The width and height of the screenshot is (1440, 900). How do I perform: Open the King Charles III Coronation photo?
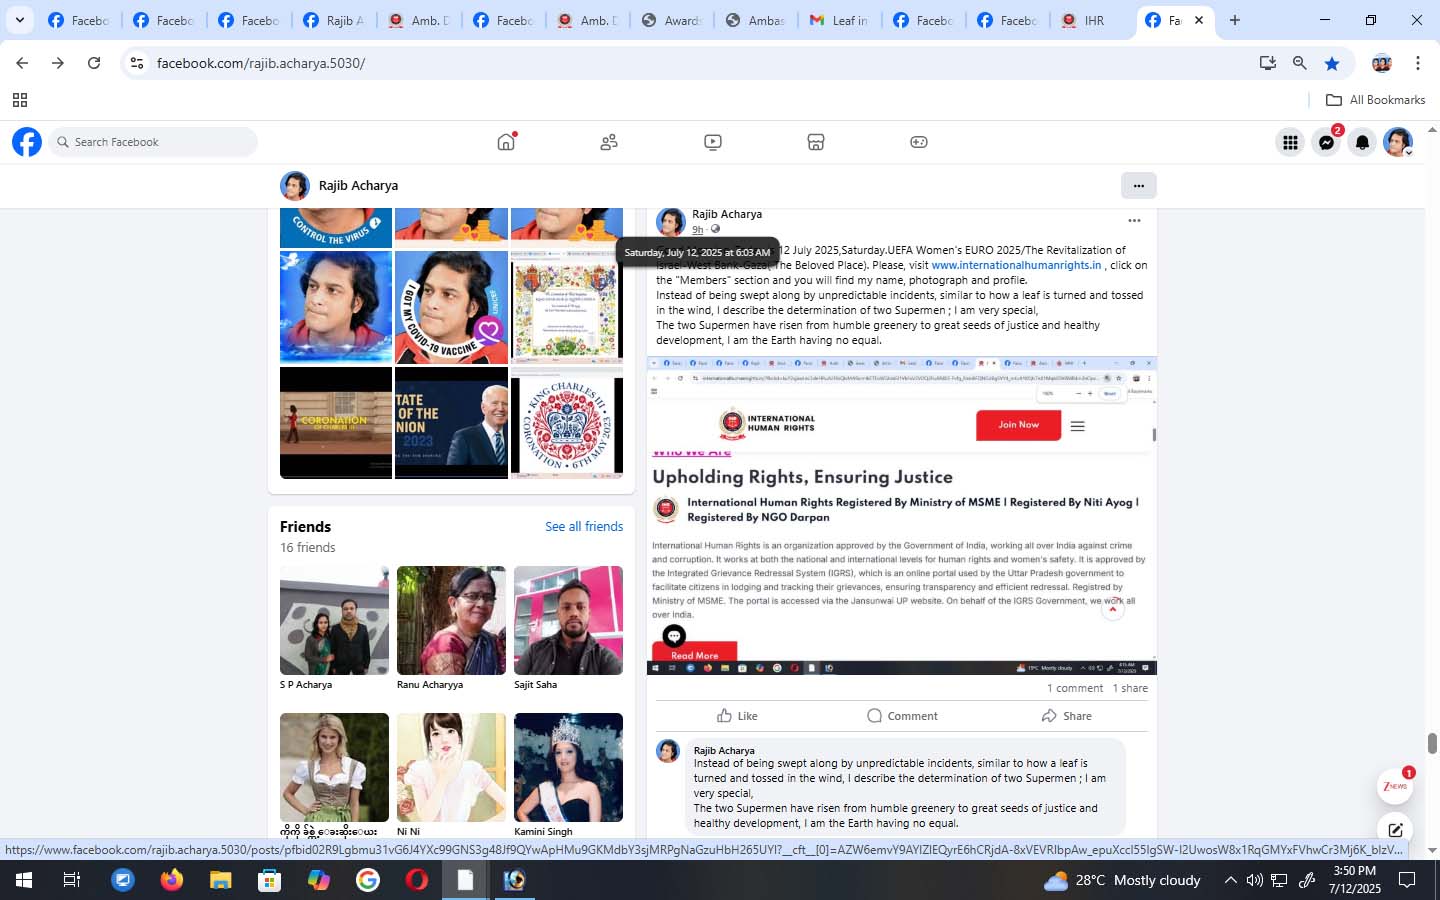pos(567,423)
